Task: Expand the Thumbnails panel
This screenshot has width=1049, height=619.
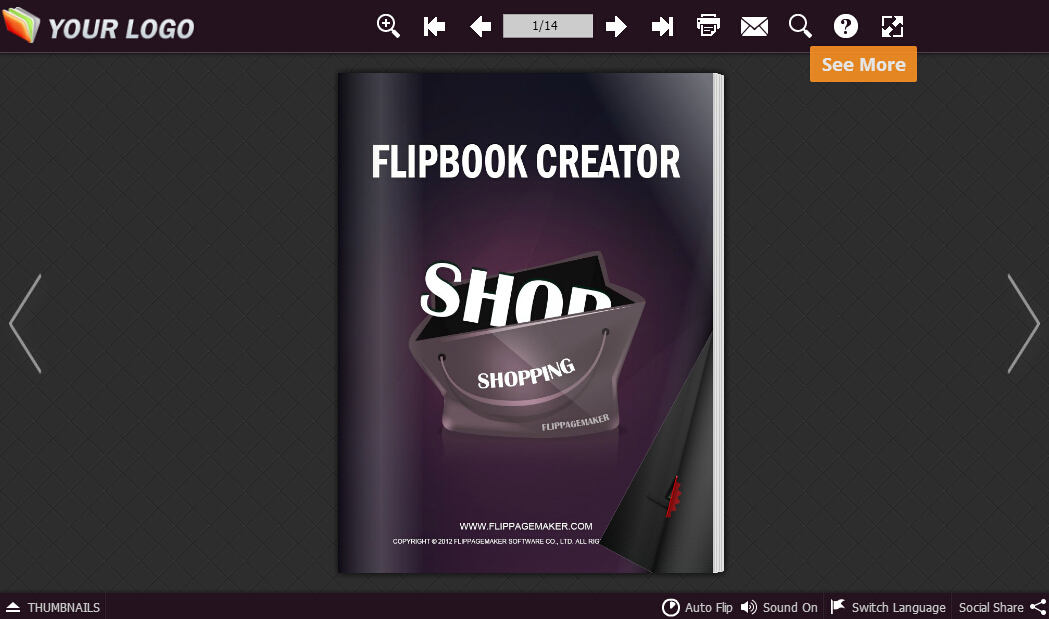Action: (x=53, y=607)
